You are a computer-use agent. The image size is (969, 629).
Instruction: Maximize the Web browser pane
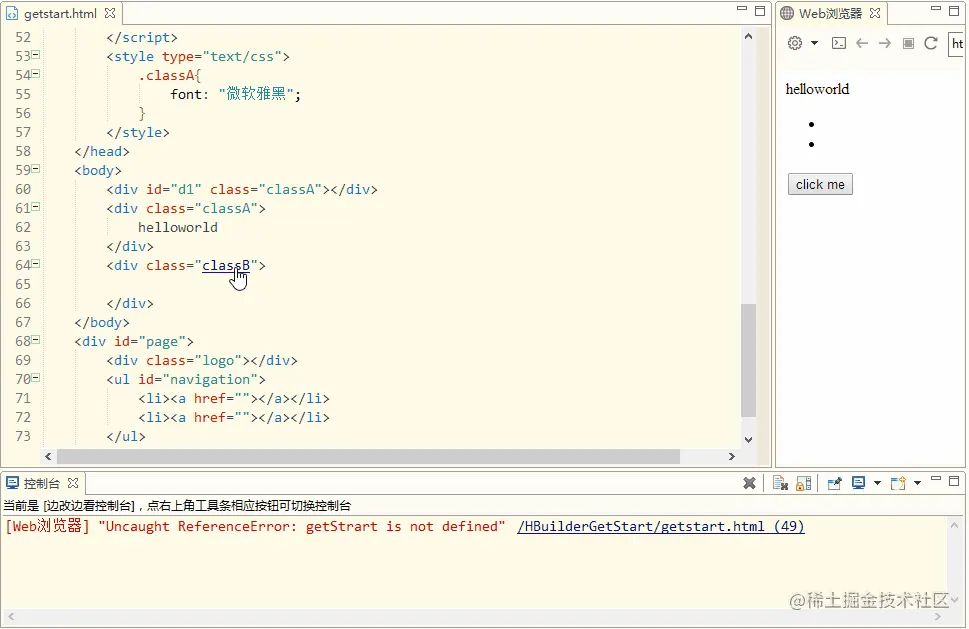click(954, 11)
